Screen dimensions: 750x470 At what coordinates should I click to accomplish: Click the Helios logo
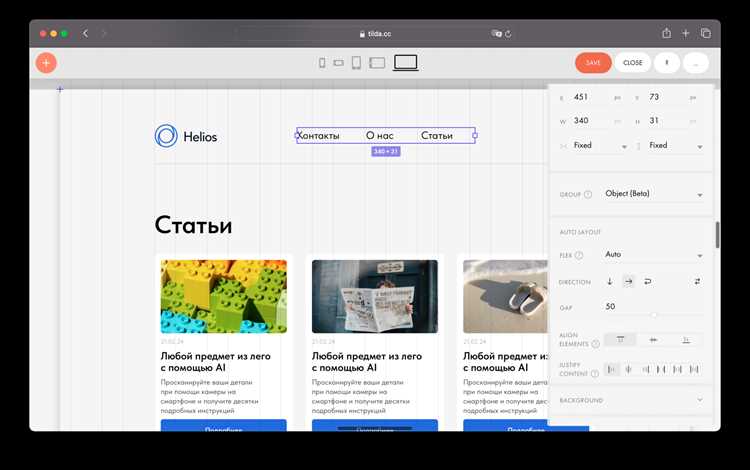[186, 136]
